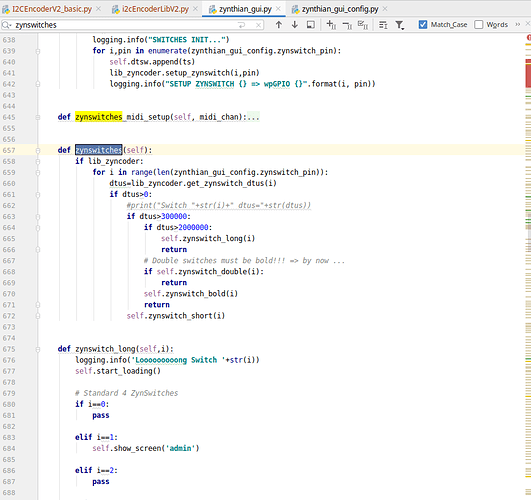This screenshot has width=531, height=500.
Task: Enable the Words checkbox
Action: [479, 24]
